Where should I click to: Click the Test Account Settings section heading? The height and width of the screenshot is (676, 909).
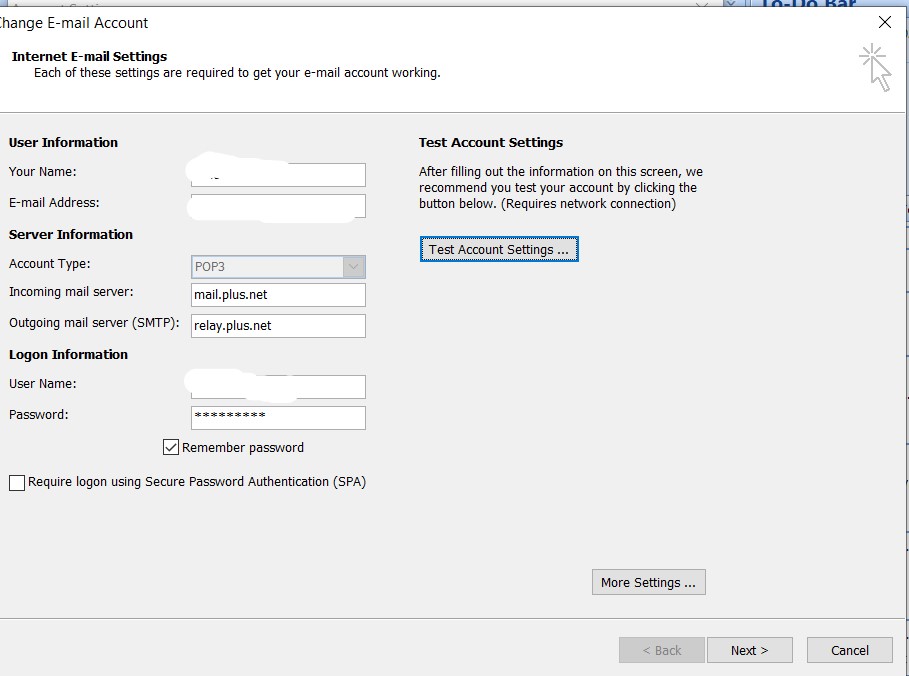pos(490,142)
